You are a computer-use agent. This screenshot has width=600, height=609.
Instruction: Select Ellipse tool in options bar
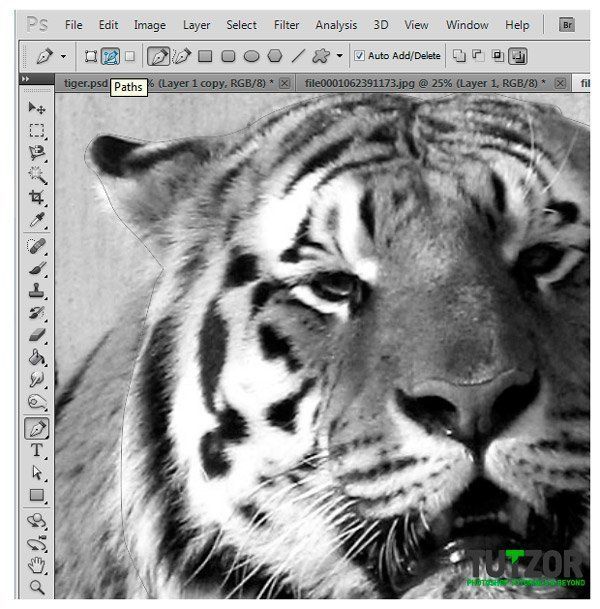coord(251,56)
